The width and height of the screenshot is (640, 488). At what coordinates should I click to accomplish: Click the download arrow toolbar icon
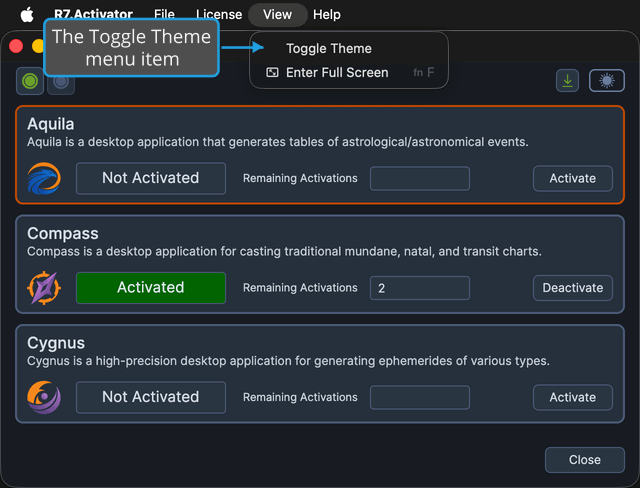[x=567, y=80]
